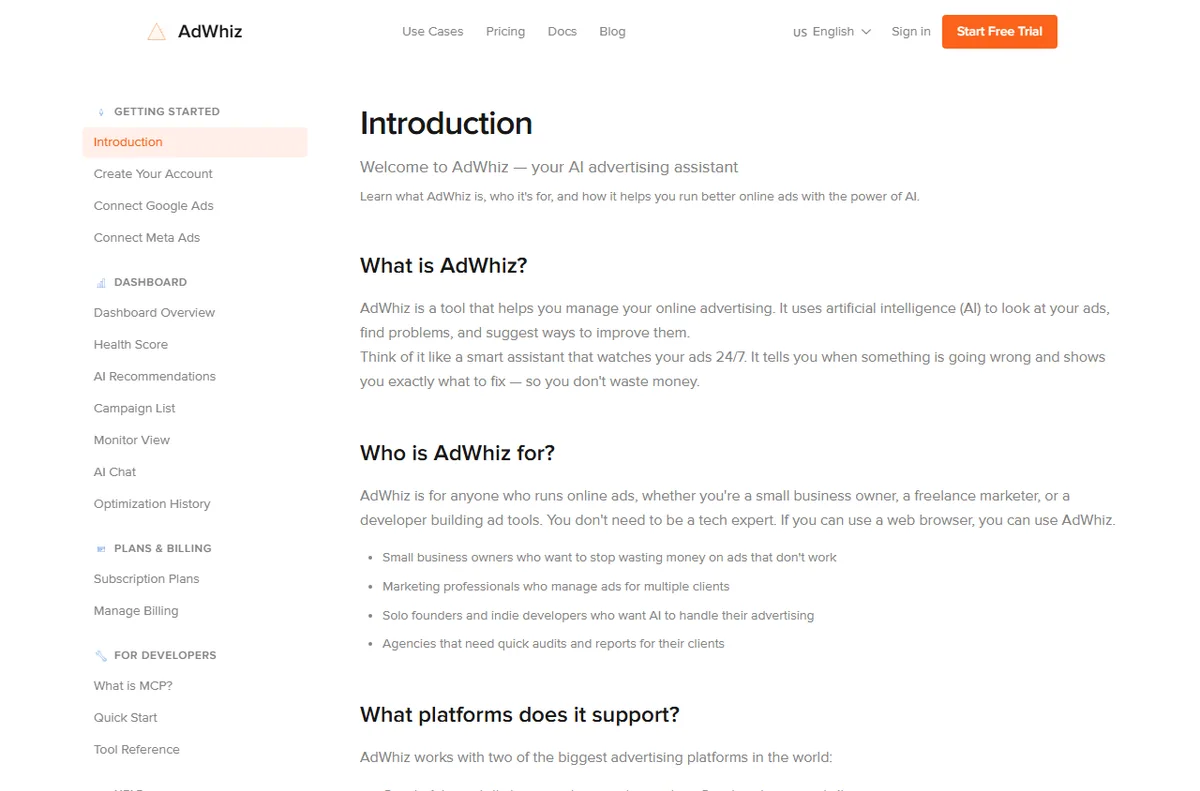Image resolution: width=1200 pixels, height=791 pixels.
Task: Click the Plans & Billing section icon
Action: click(x=101, y=549)
